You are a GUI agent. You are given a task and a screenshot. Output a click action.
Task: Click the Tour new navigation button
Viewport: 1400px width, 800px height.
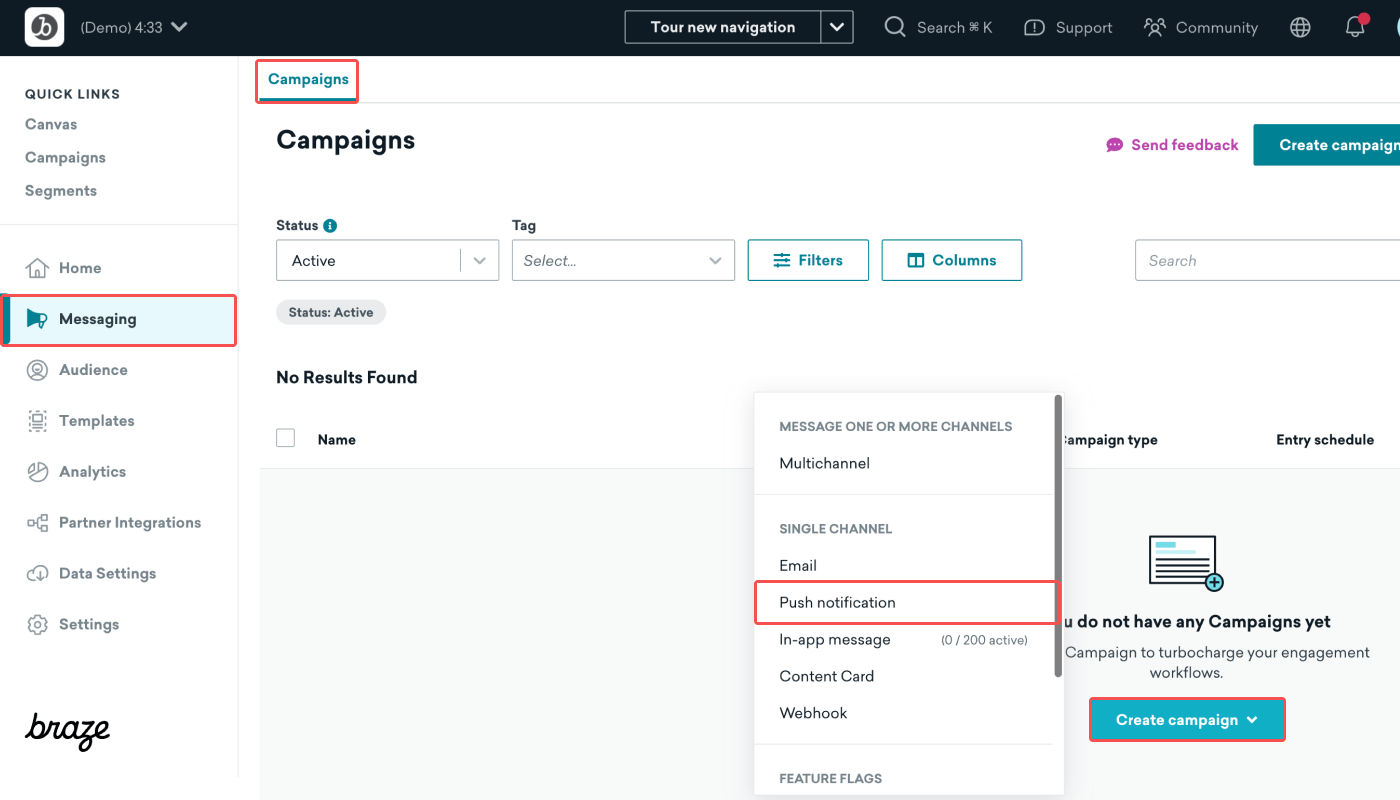(723, 27)
